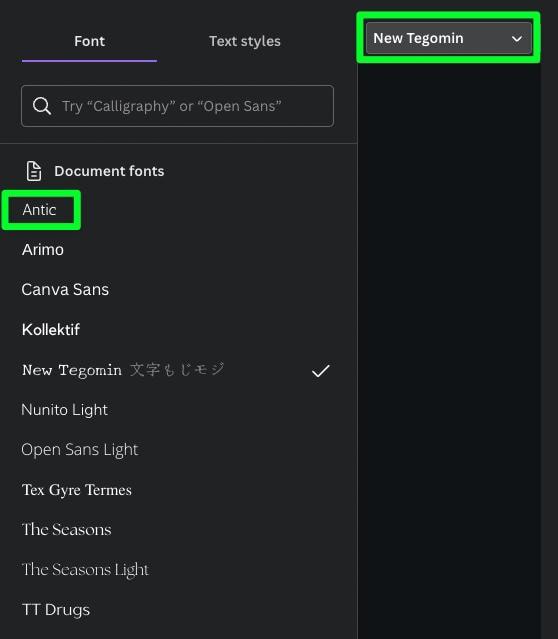This screenshot has height=639, width=558.
Task: Click the Document fonts page icon
Action: coord(34,171)
